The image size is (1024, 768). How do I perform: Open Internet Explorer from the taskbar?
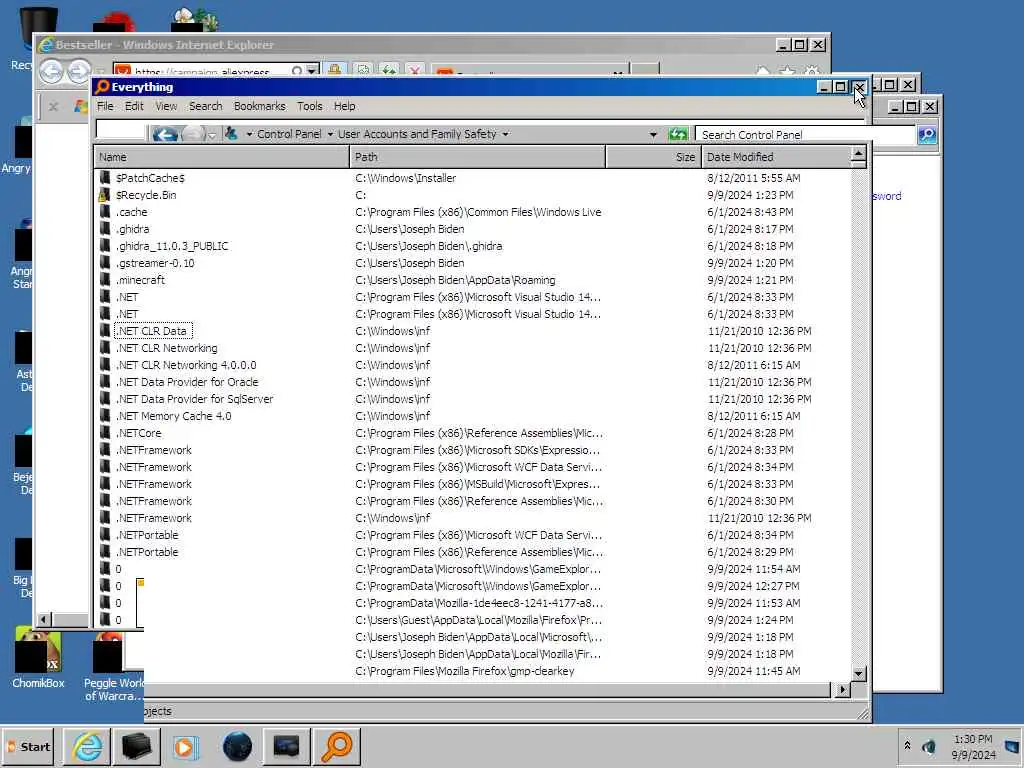tap(88, 746)
